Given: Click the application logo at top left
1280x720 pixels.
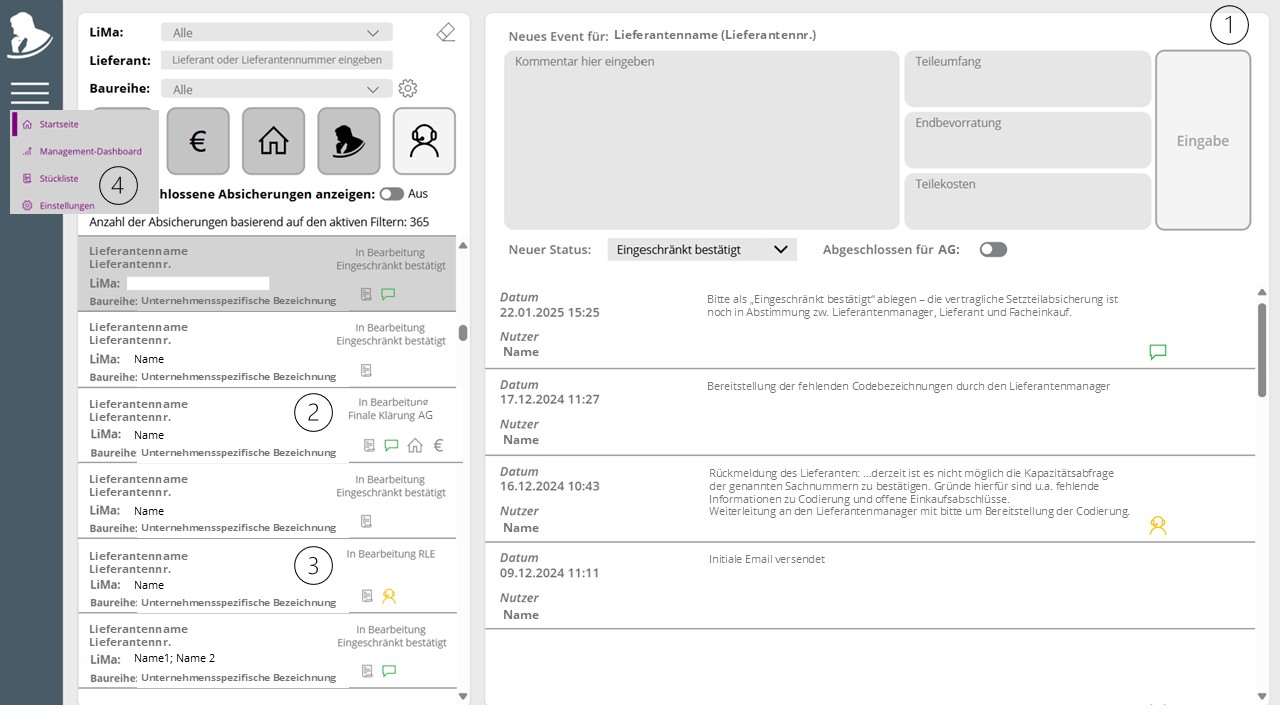Looking at the screenshot, I should tap(30, 33).
